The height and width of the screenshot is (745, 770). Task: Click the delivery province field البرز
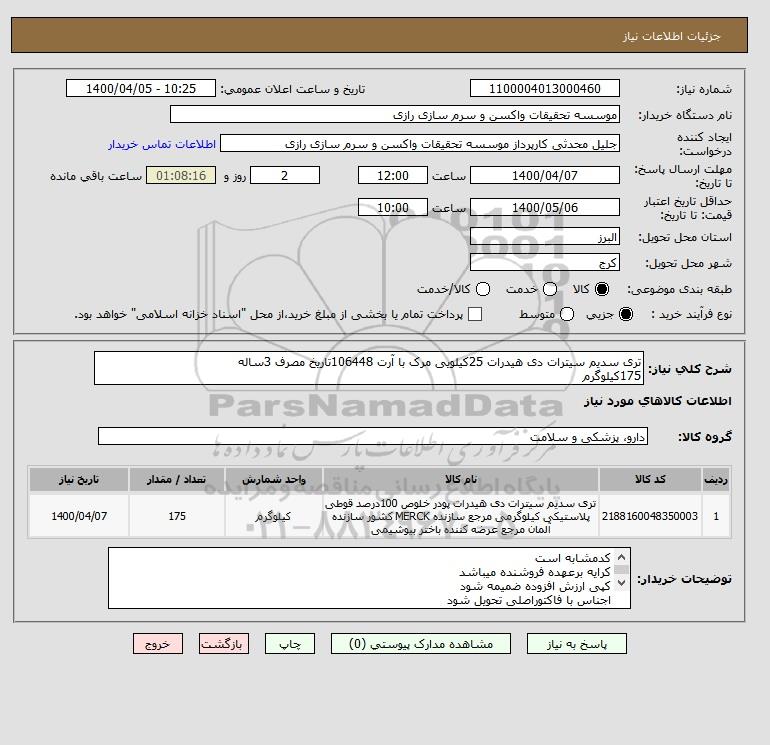point(545,237)
